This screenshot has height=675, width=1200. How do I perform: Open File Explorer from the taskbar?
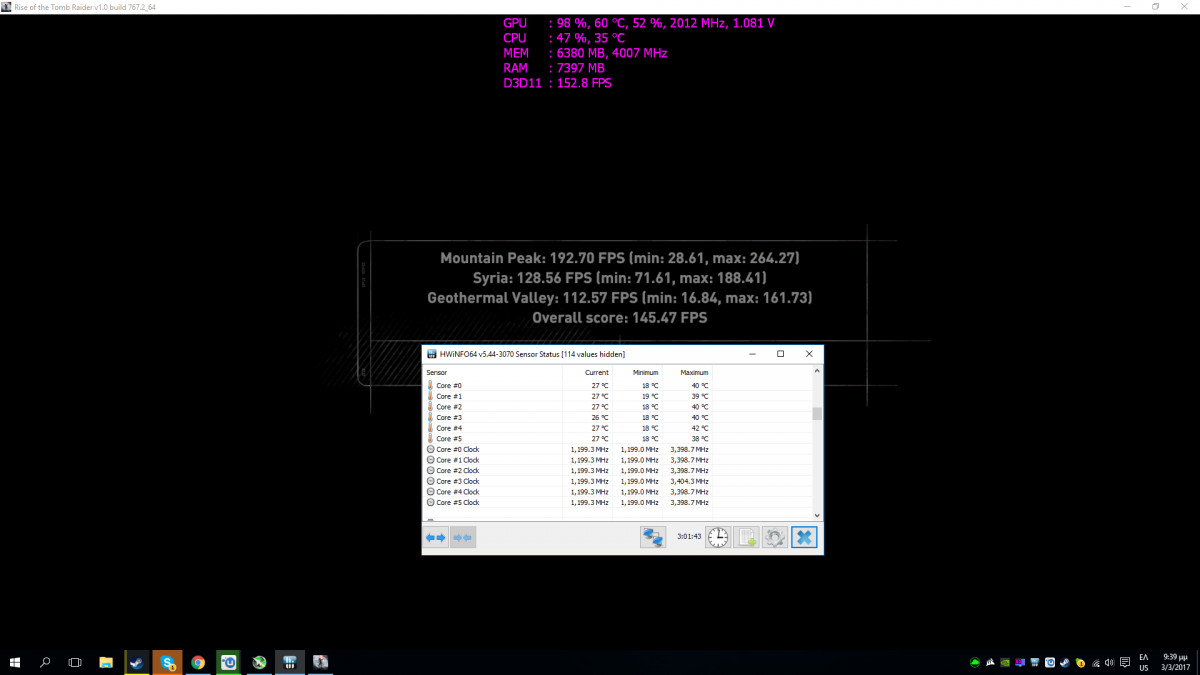[106, 662]
